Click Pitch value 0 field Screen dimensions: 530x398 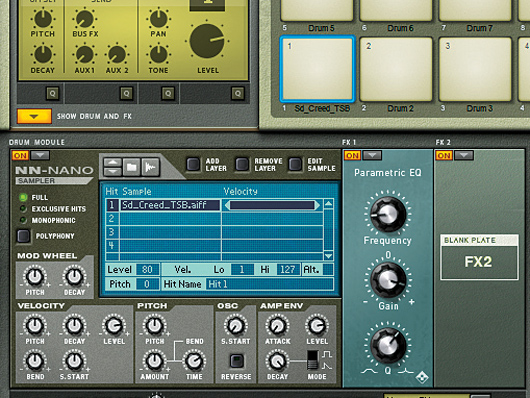click(x=147, y=284)
